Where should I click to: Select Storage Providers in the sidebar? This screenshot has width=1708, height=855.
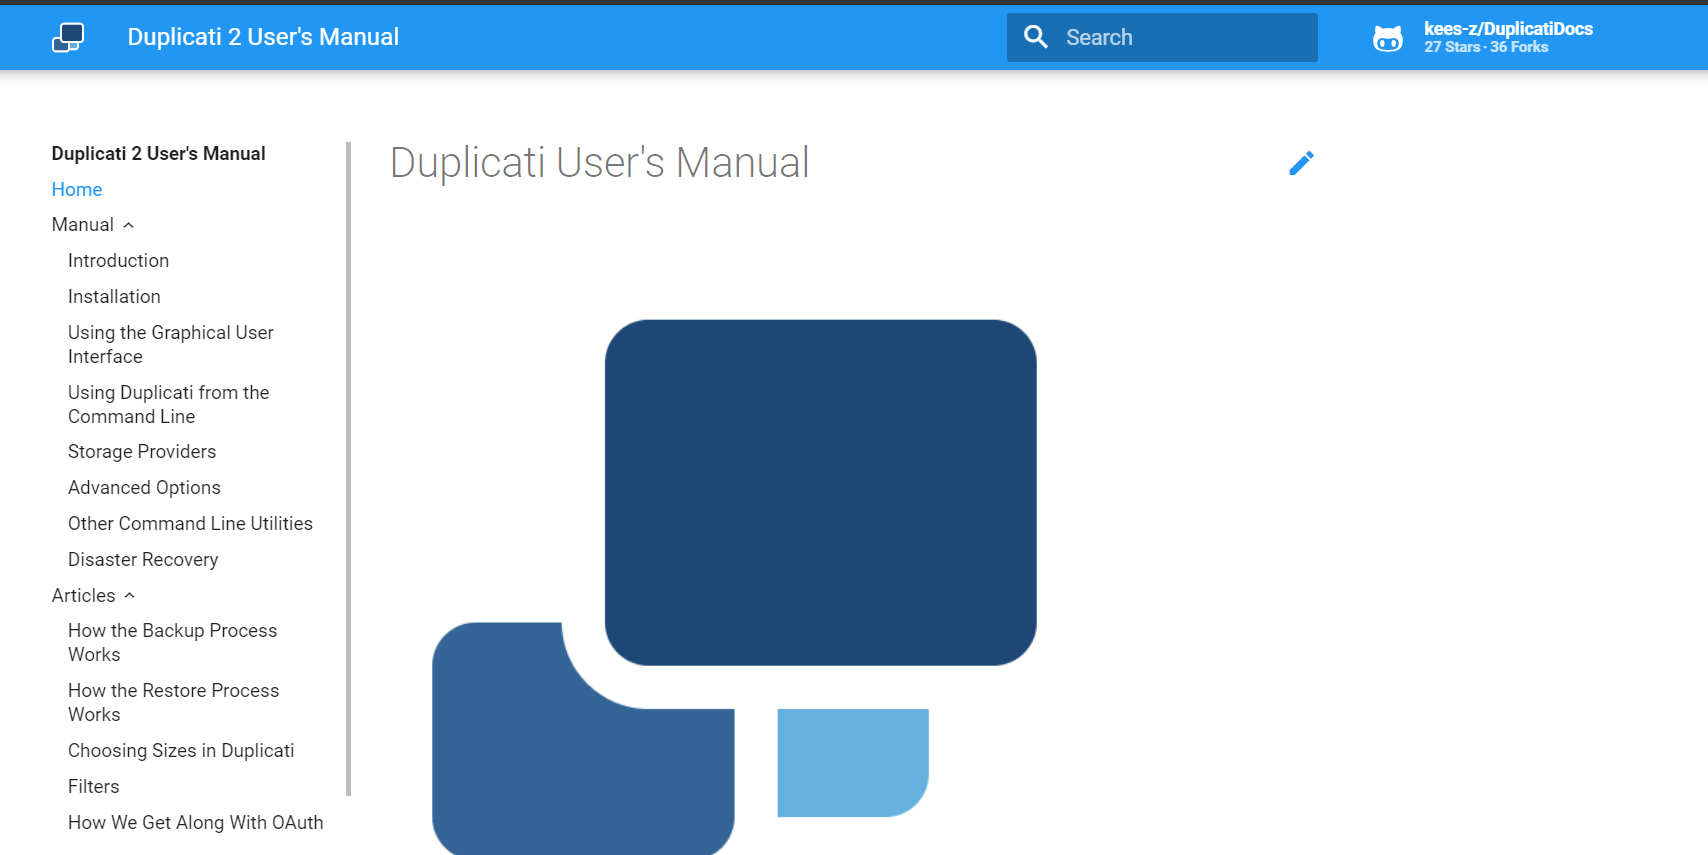(142, 451)
